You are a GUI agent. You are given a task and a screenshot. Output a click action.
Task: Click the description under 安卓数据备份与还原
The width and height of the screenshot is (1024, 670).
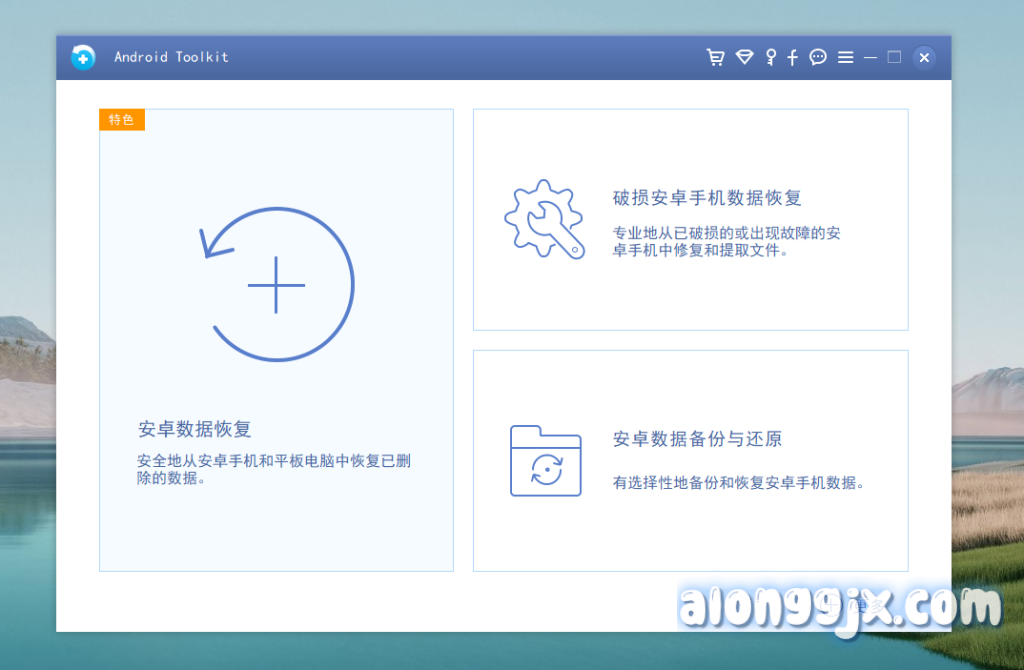pyautogui.click(x=738, y=482)
